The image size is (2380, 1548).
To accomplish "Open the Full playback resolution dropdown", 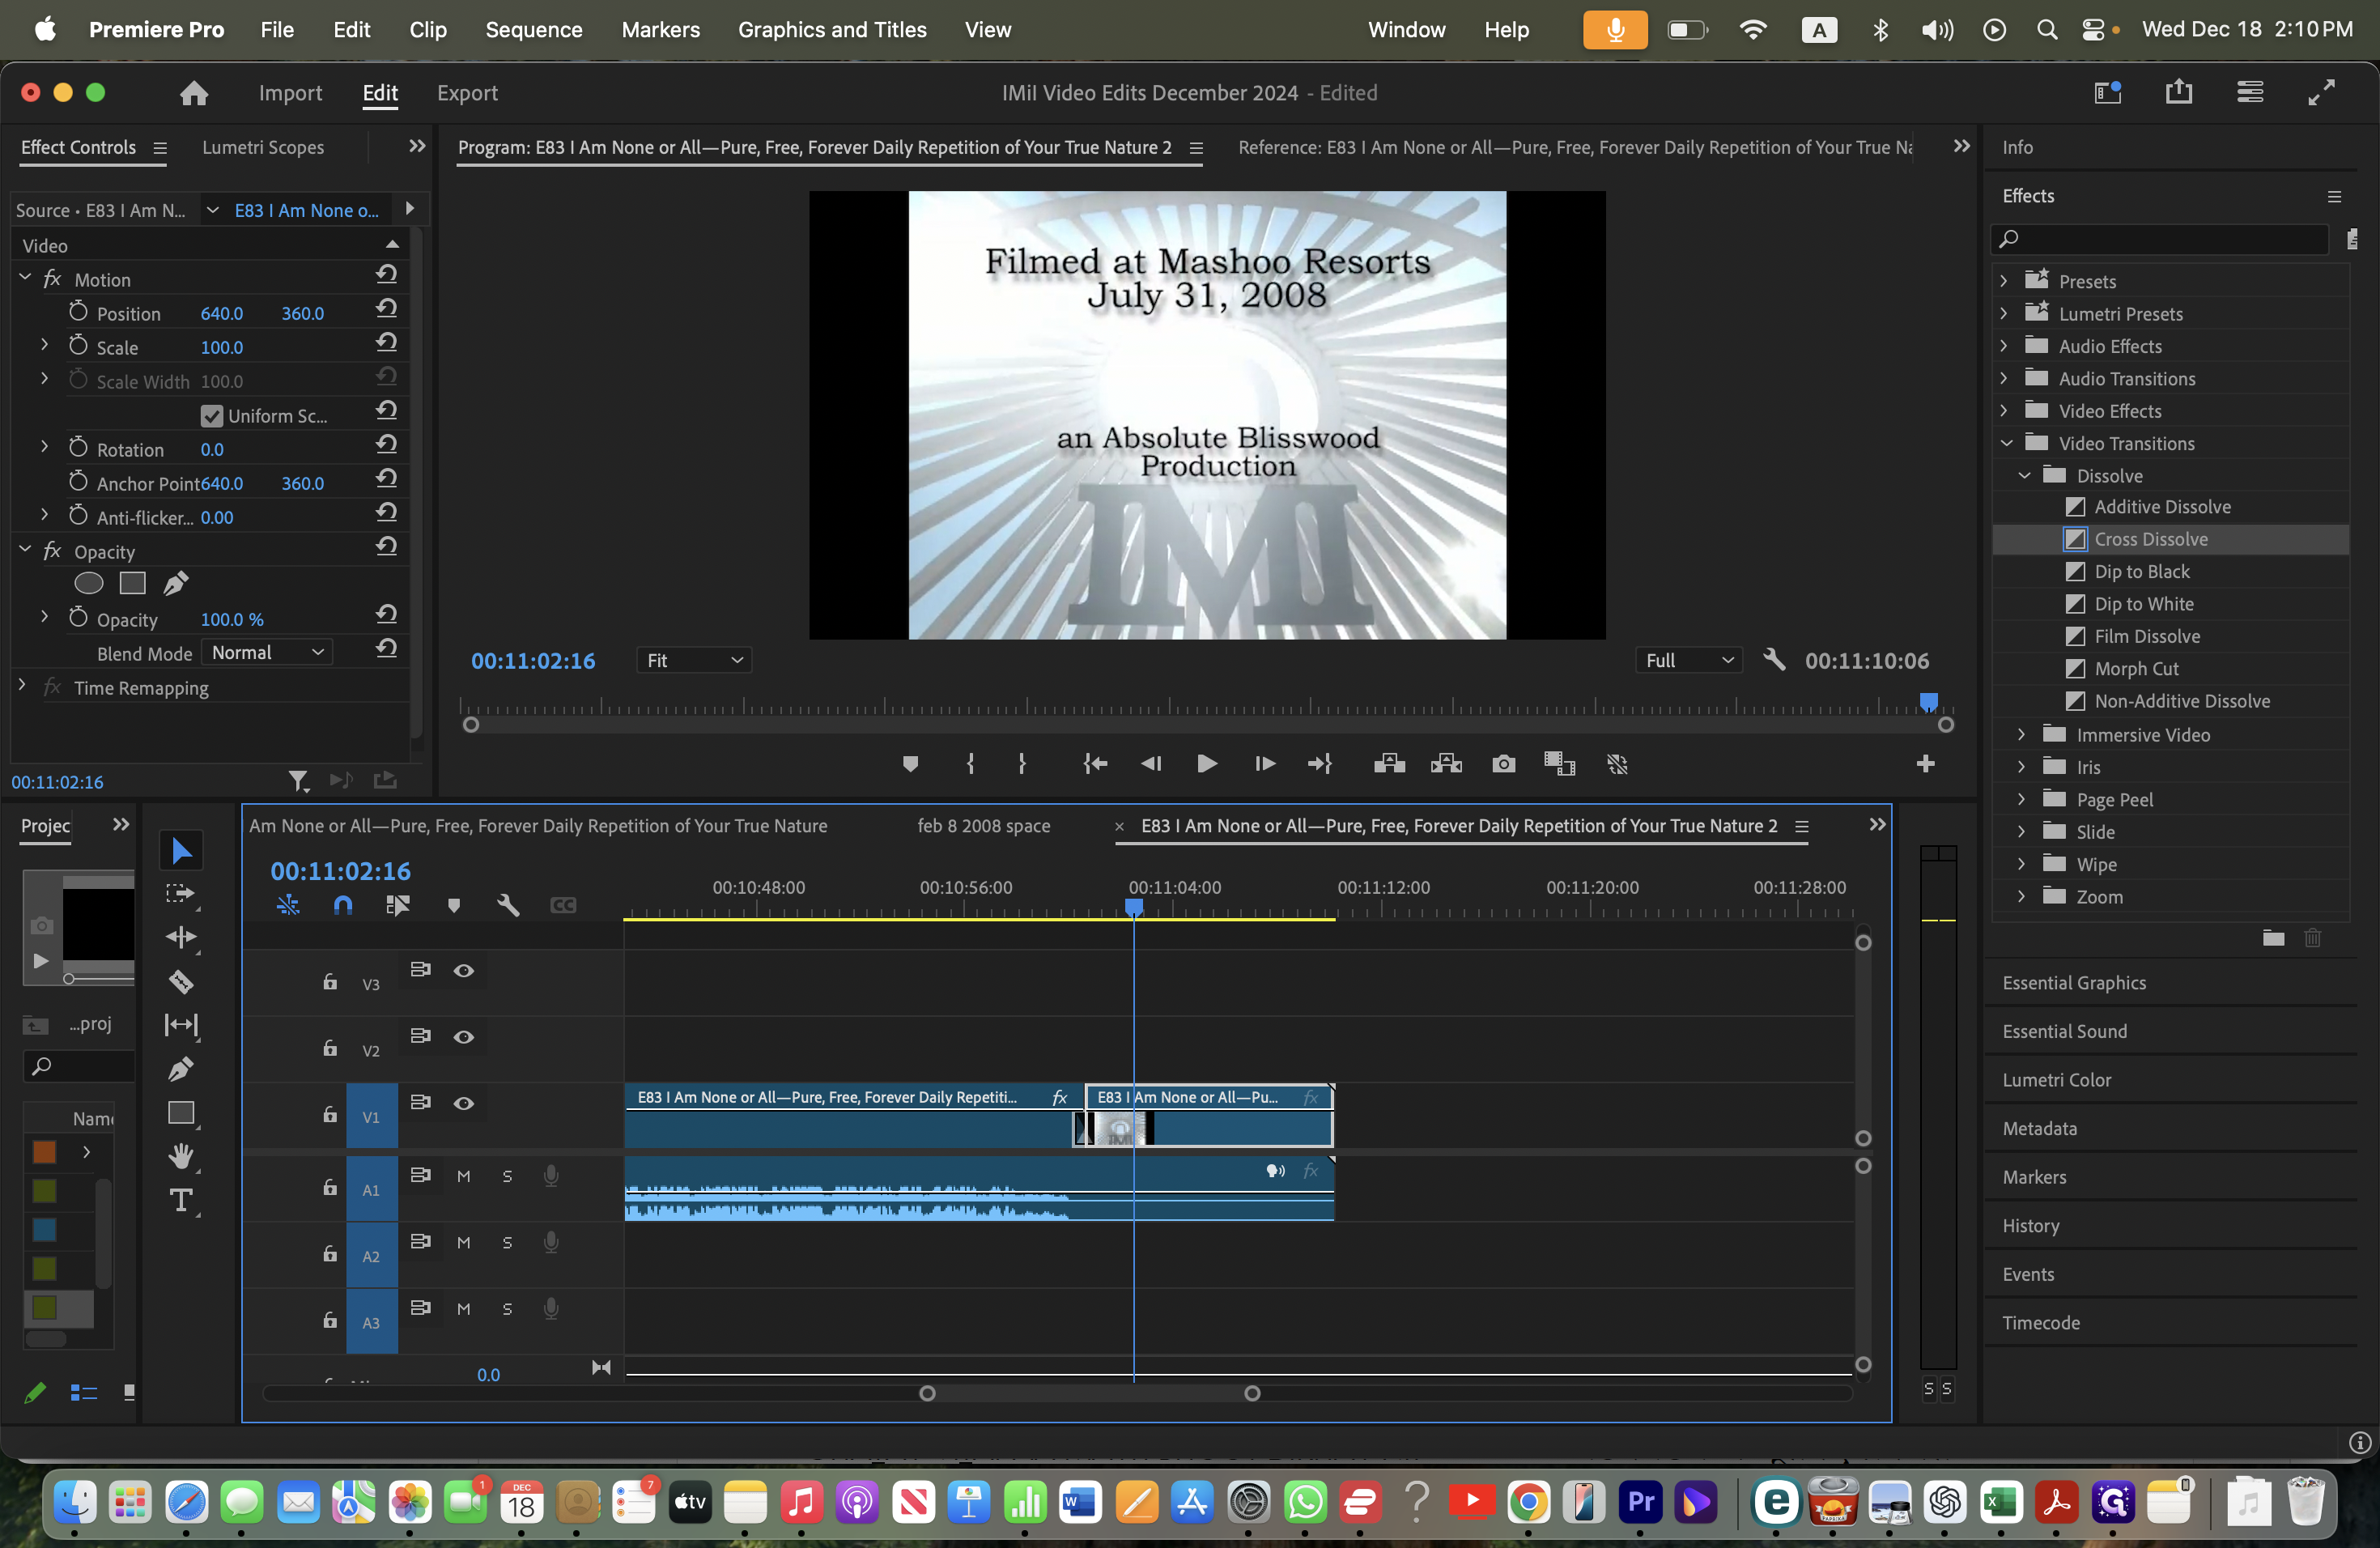I will (x=1688, y=660).
